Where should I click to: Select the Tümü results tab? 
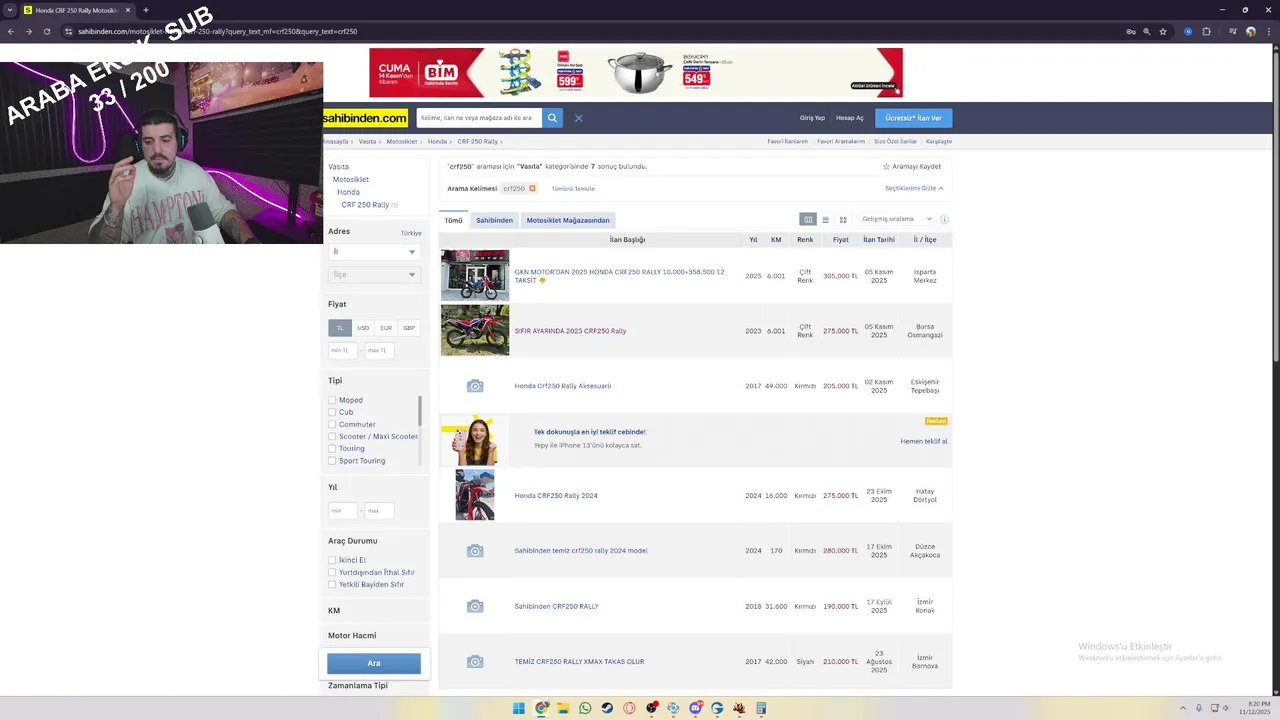coord(454,220)
